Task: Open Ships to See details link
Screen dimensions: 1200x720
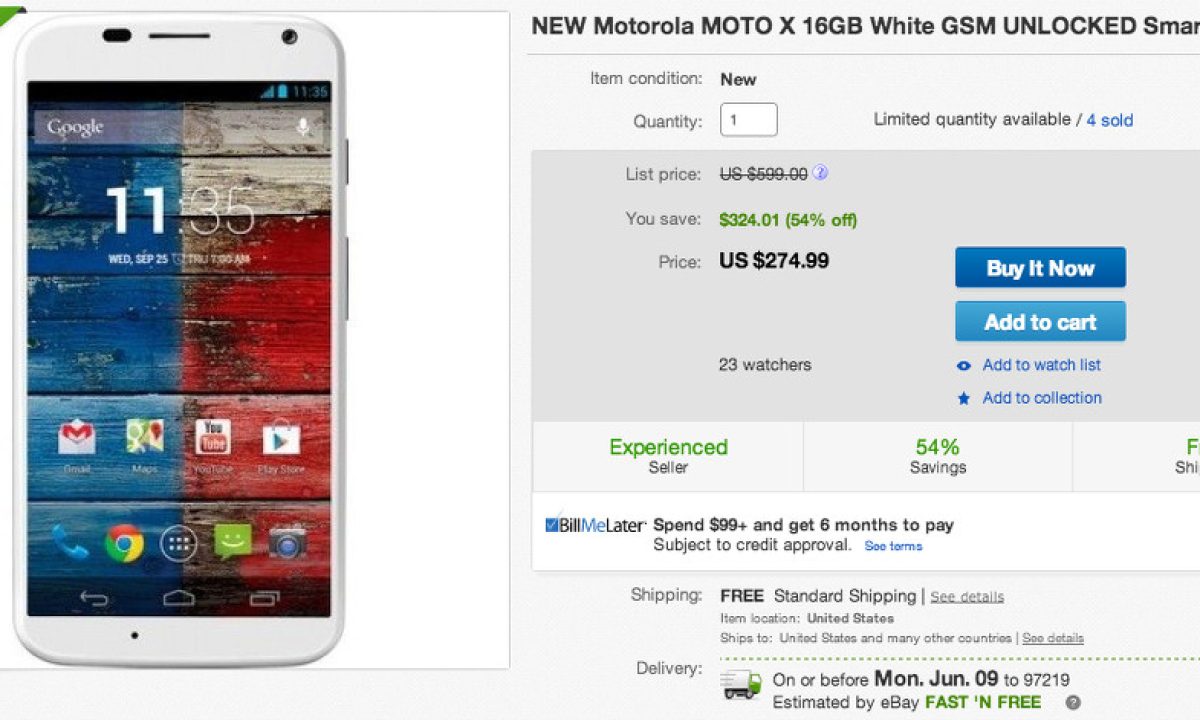Action: [x=1052, y=638]
